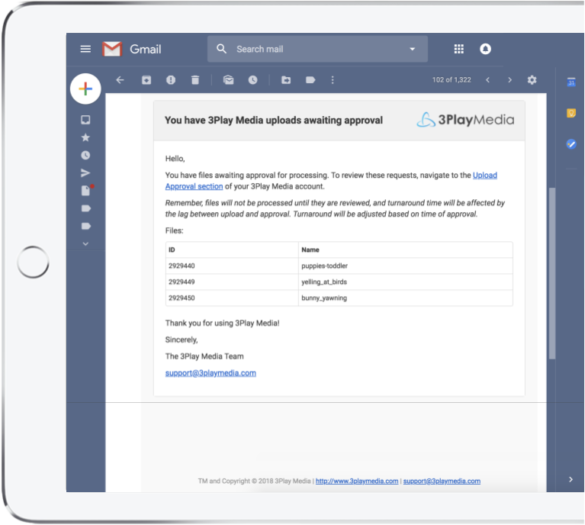Go to older email chevron
Screen dimensions: 585x525
(x=510, y=80)
